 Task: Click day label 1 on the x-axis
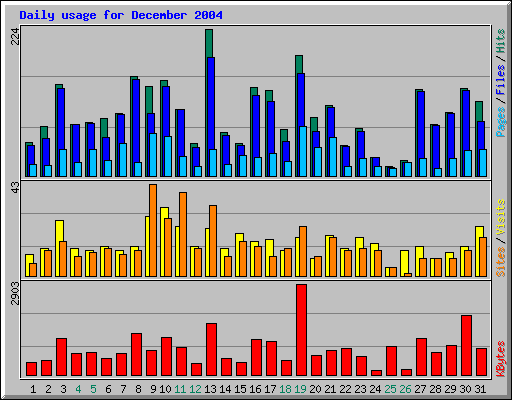point(33,389)
